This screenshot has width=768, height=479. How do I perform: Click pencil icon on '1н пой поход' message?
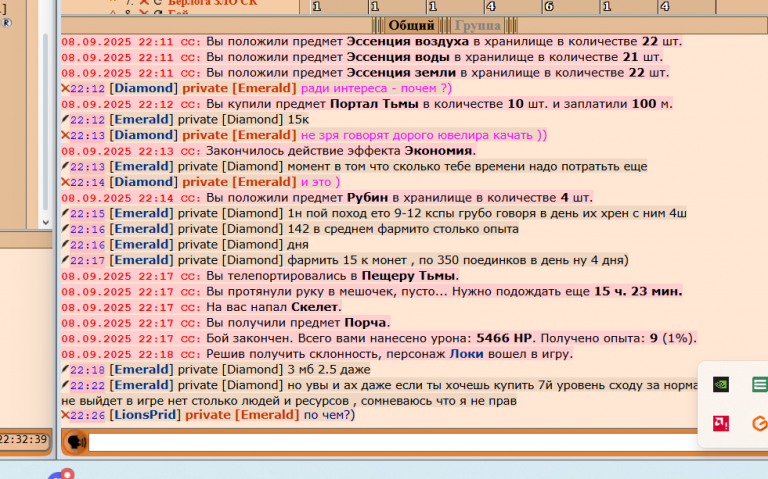65,213
